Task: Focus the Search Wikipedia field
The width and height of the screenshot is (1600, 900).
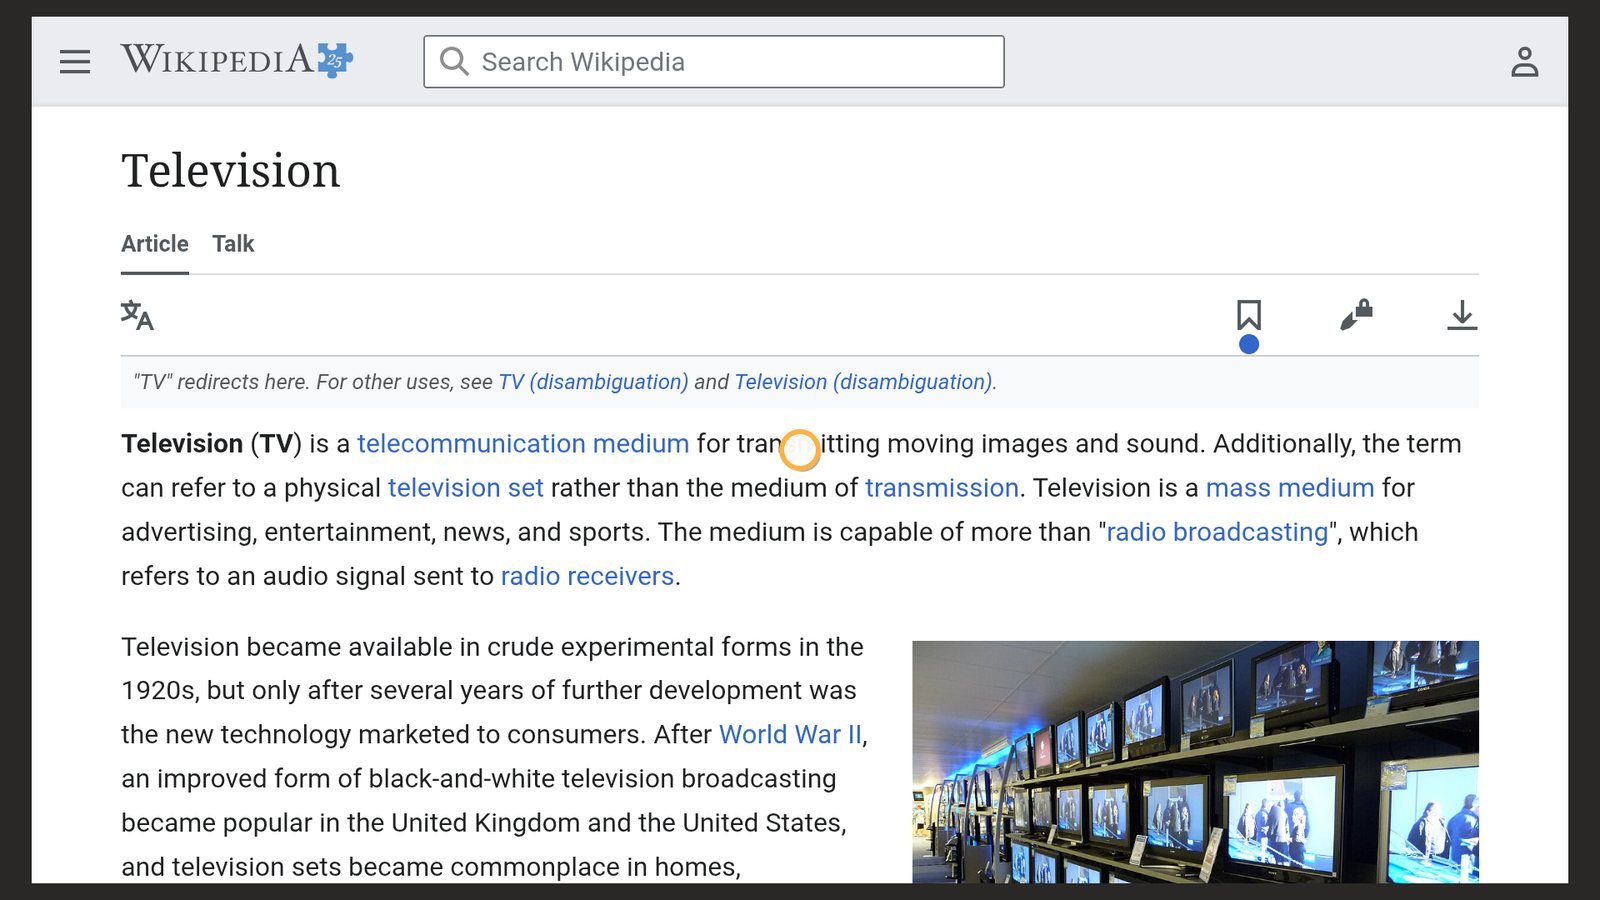Action: [714, 62]
